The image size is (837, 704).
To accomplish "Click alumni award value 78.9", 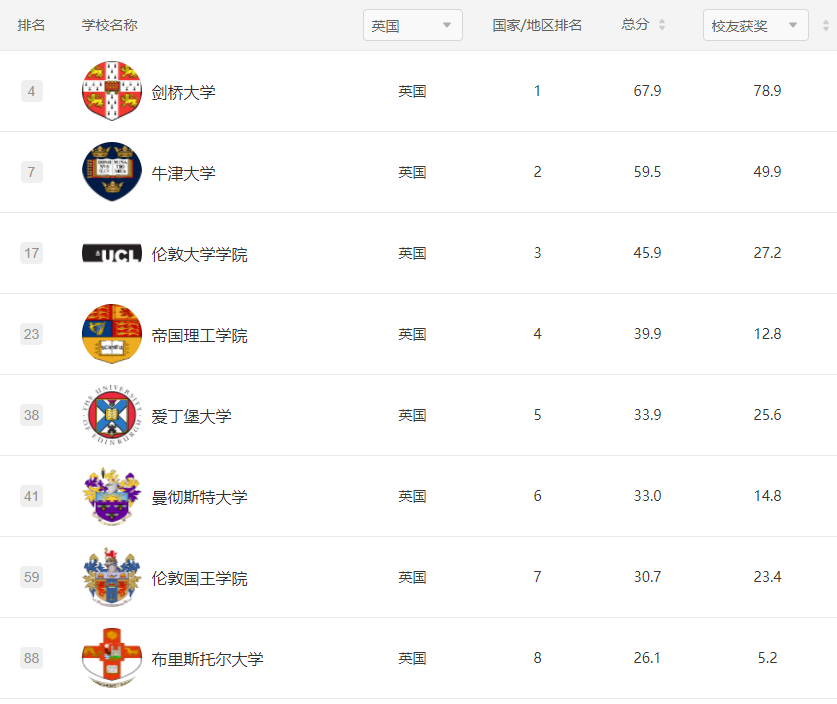I will pyautogui.click(x=768, y=91).
